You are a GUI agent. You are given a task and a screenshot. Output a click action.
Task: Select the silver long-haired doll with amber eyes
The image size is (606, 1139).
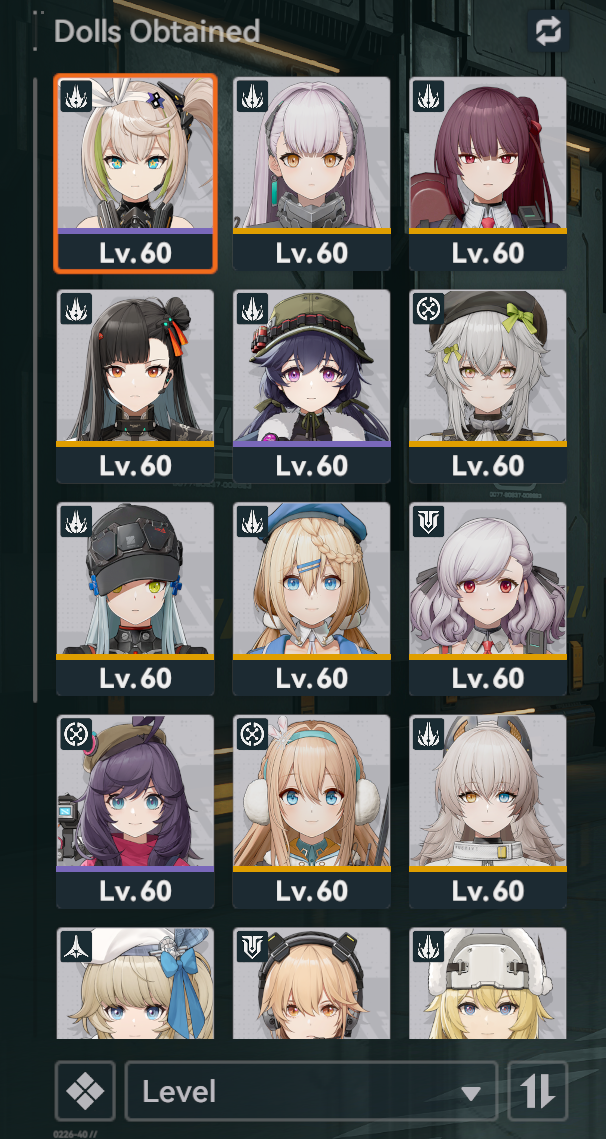click(312, 174)
